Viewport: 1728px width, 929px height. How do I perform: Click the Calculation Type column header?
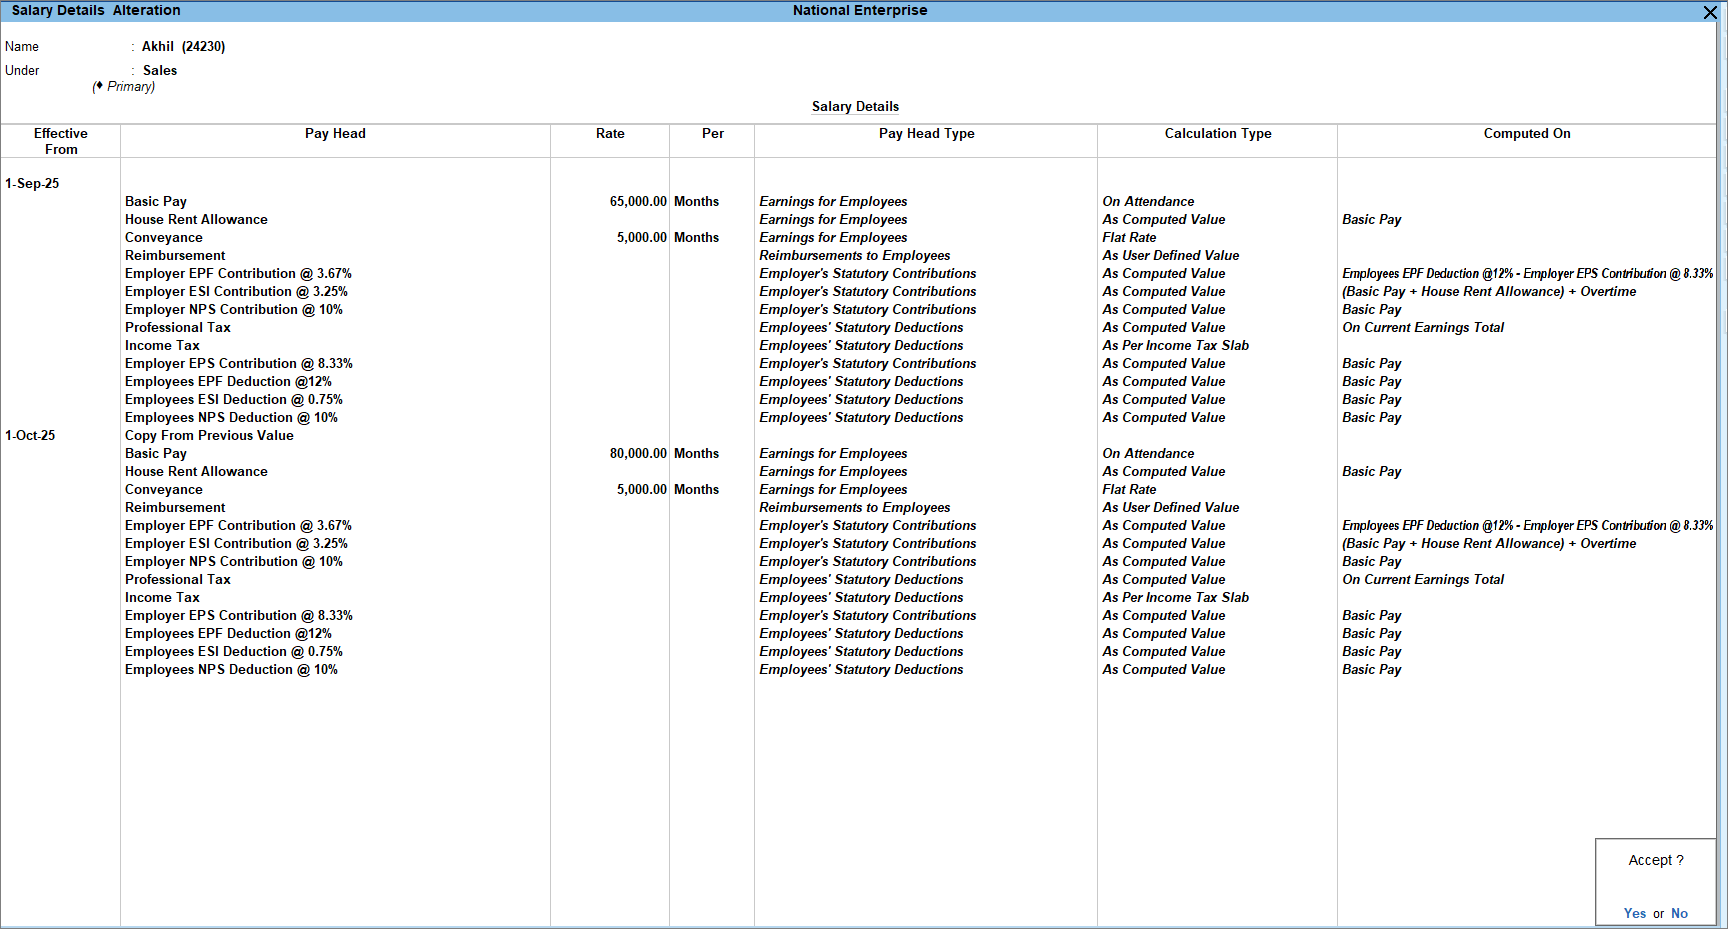pos(1217,134)
